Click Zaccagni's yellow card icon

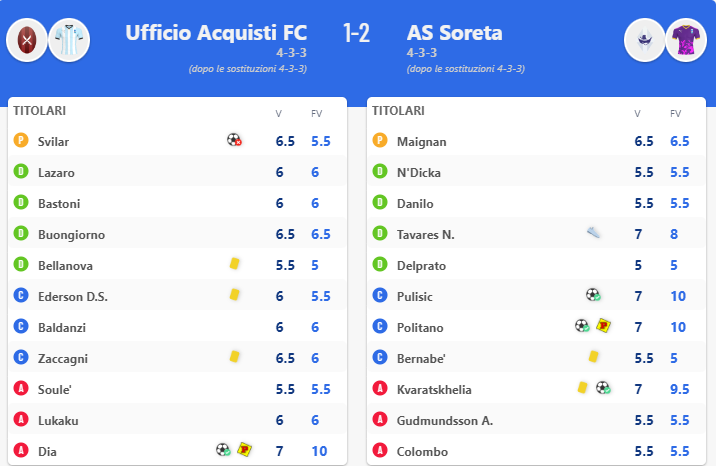click(x=235, y=357)
